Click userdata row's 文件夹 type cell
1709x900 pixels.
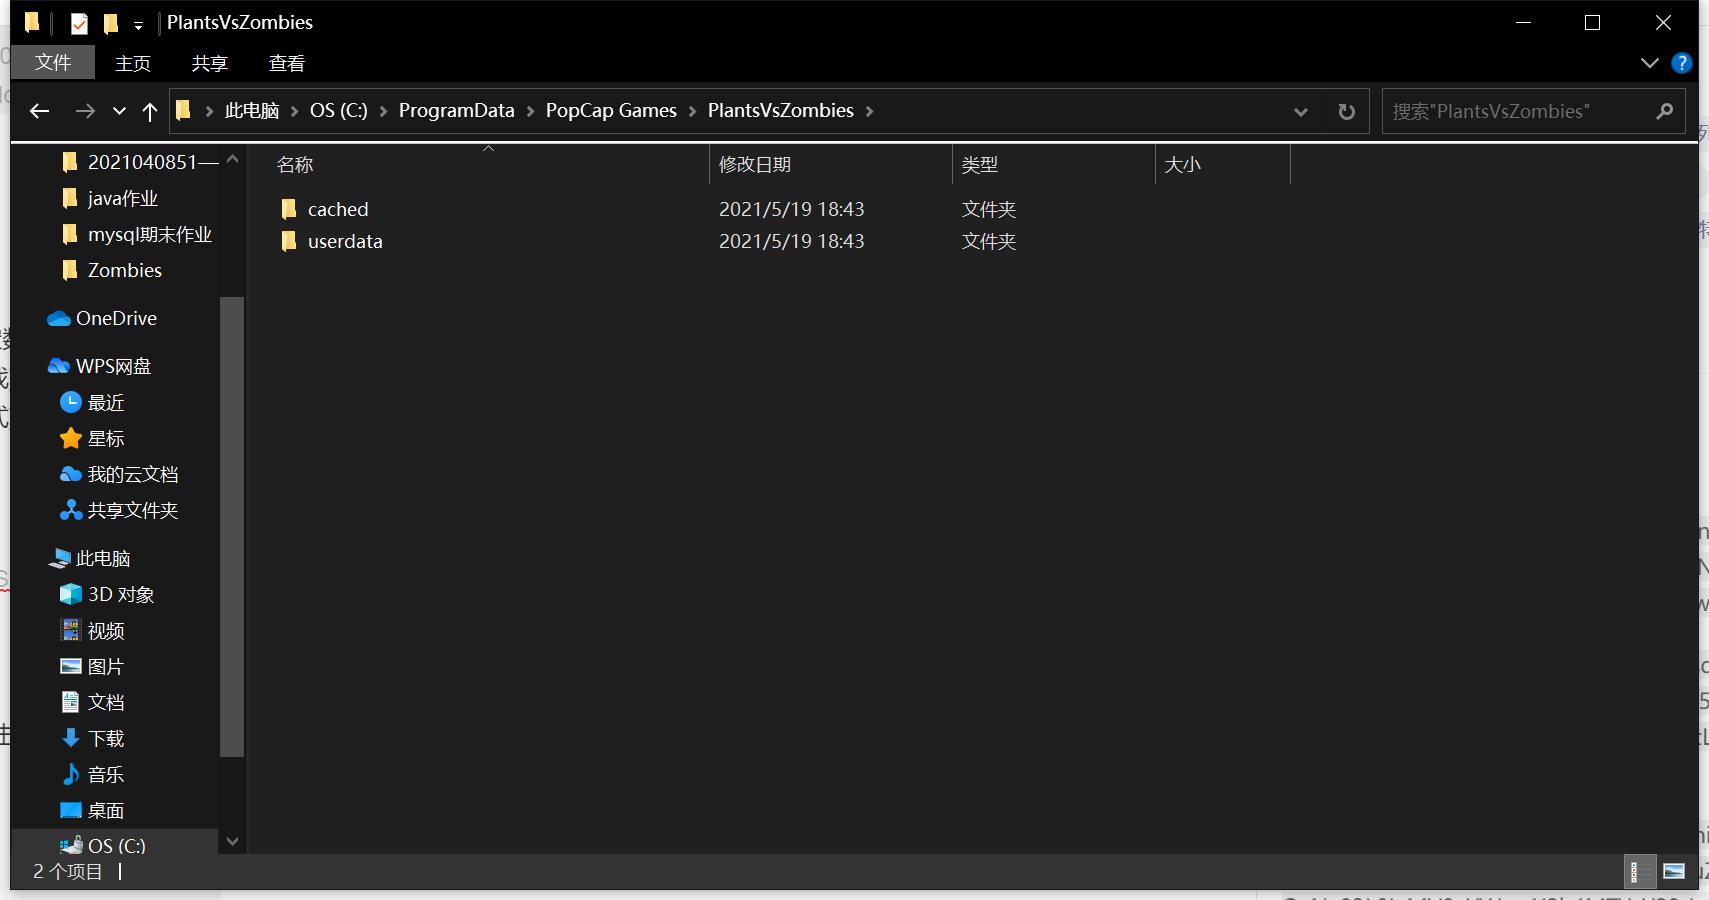989,241
